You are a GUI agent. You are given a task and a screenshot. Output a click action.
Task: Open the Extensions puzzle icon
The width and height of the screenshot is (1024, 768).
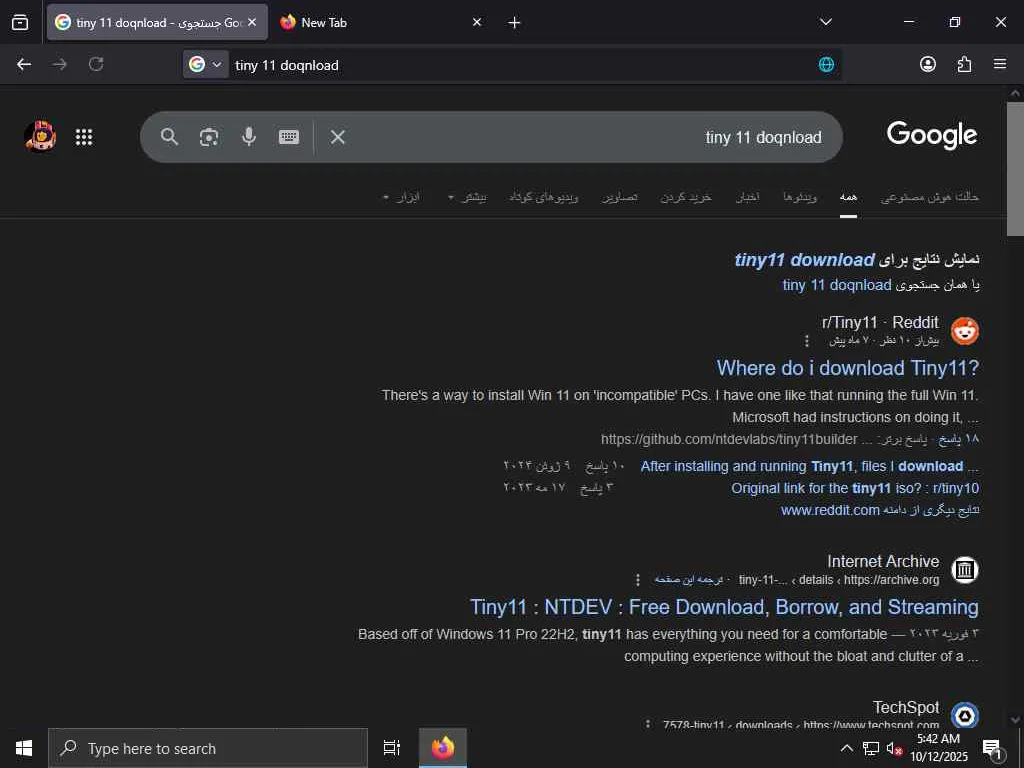964,64
